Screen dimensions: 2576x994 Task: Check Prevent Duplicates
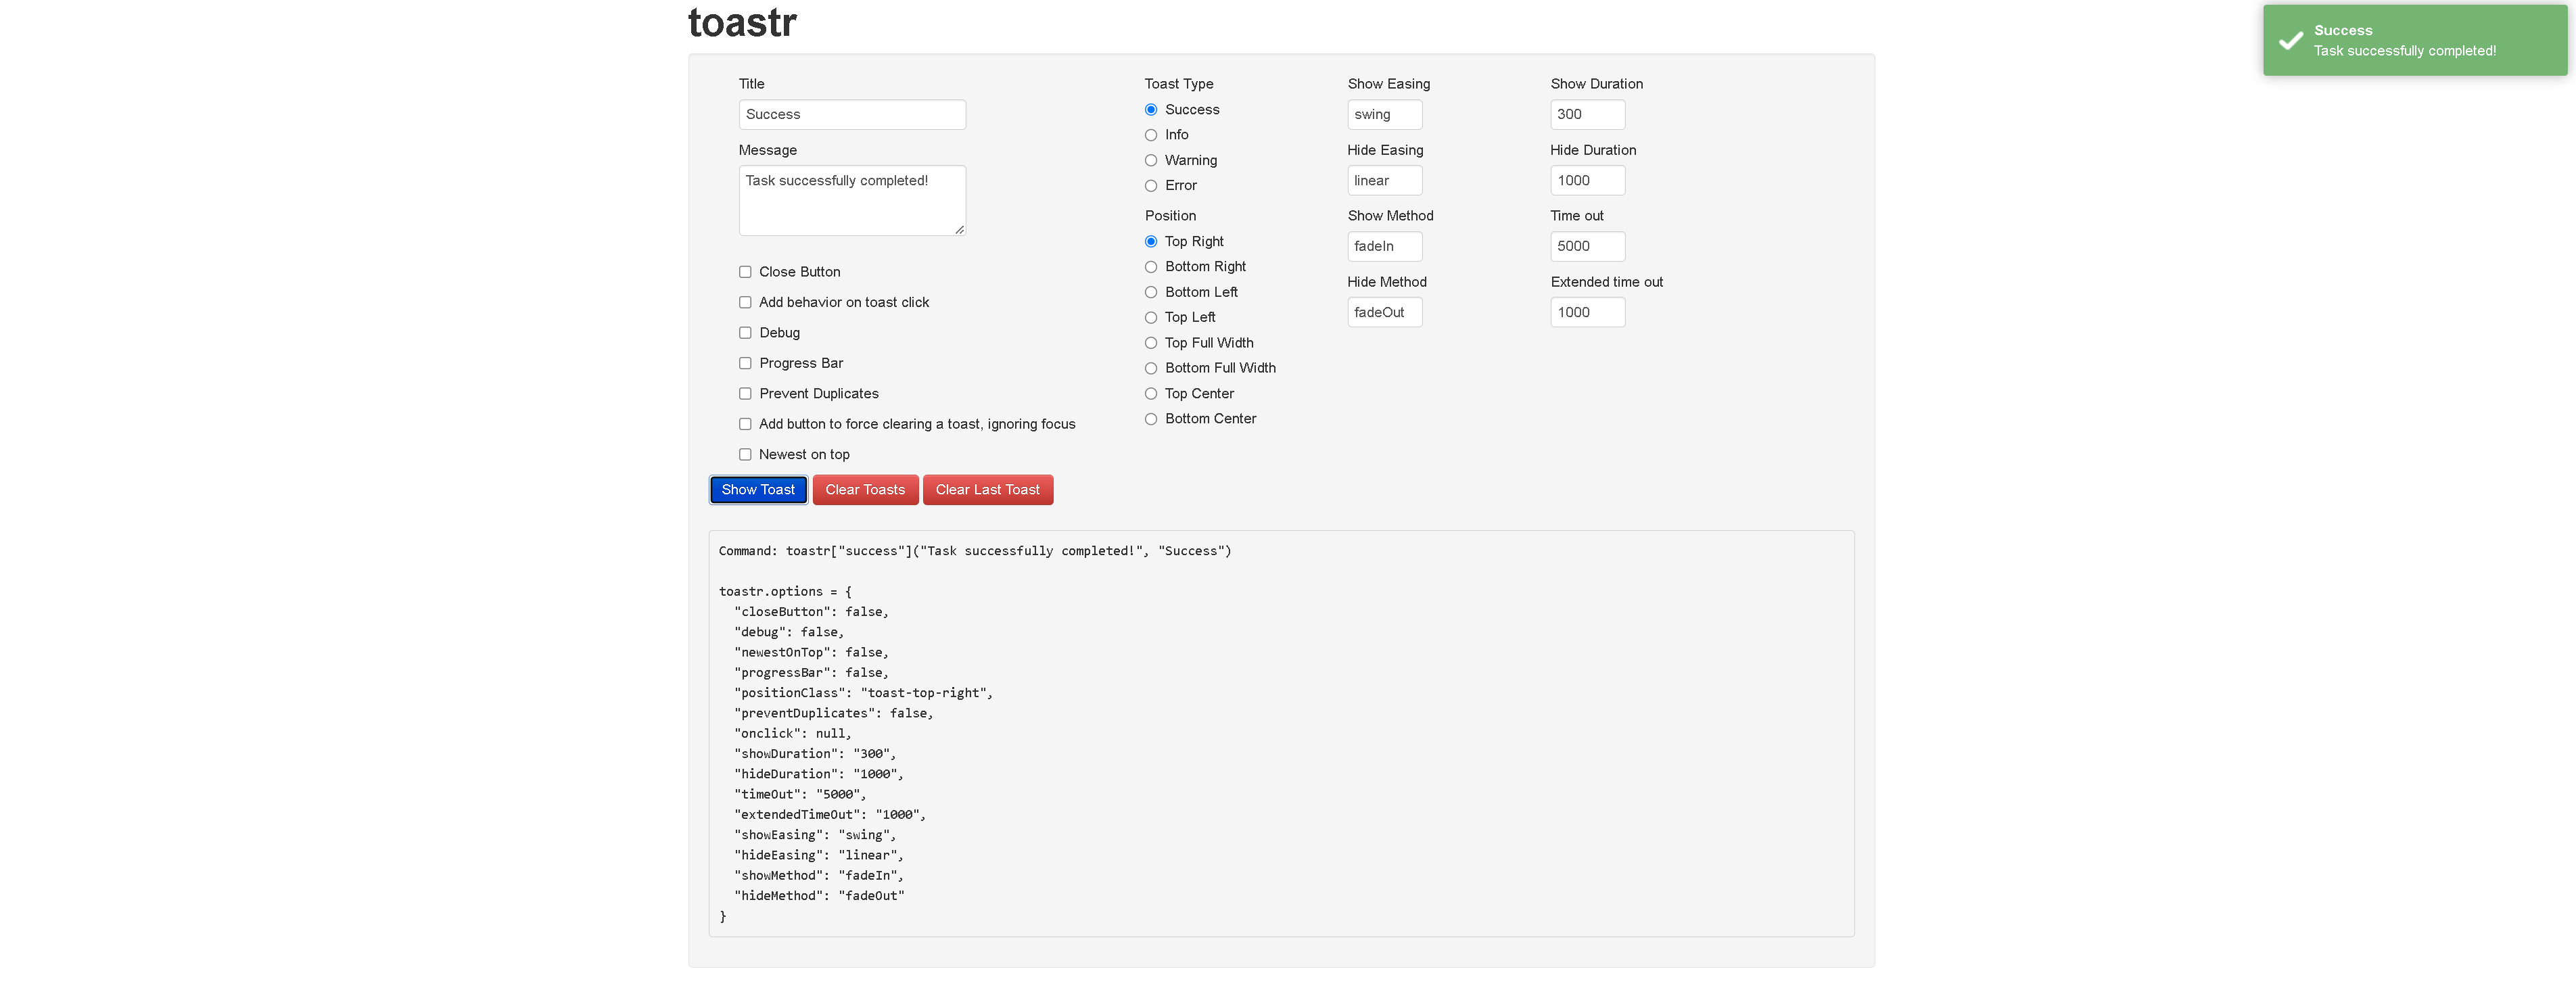pos(745,394)
